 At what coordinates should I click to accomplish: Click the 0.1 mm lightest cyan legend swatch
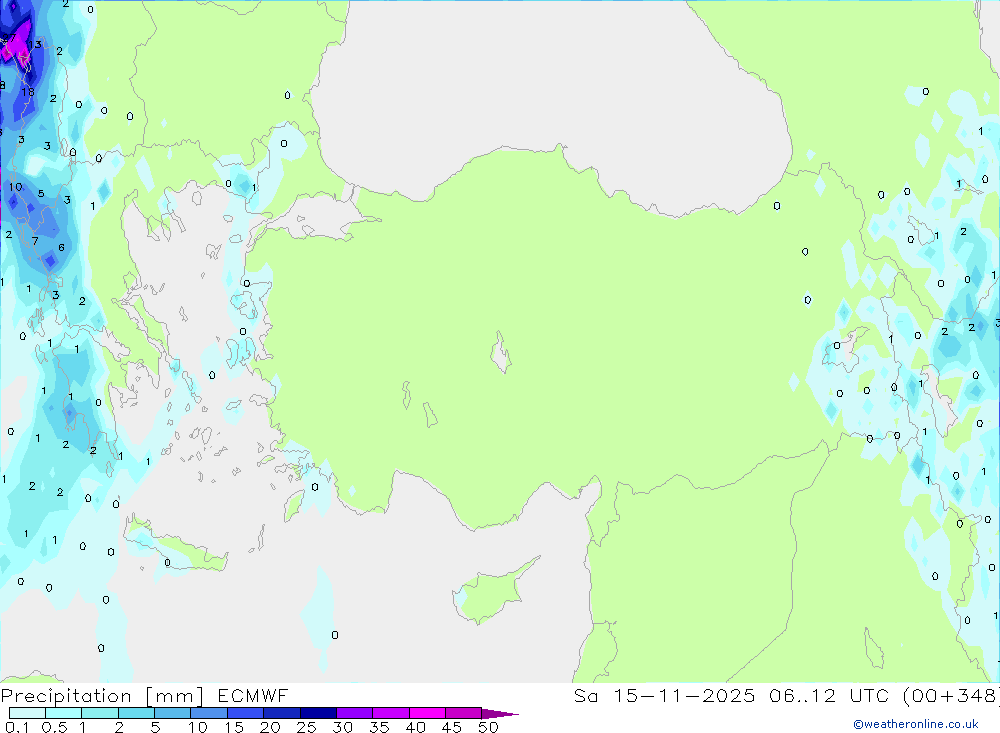click(27, 713)
